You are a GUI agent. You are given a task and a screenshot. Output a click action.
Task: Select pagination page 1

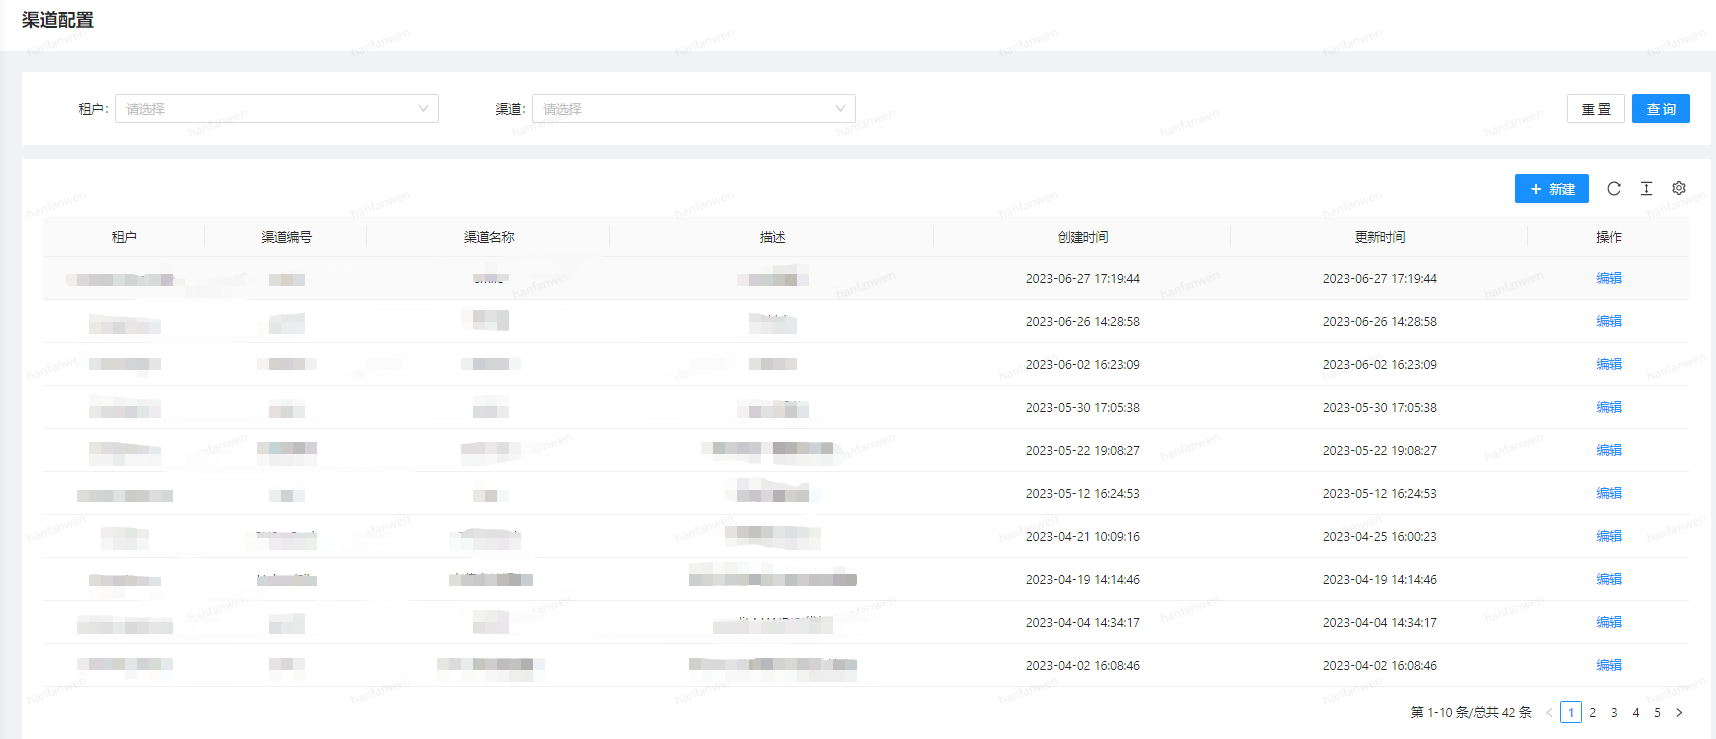1571,713
